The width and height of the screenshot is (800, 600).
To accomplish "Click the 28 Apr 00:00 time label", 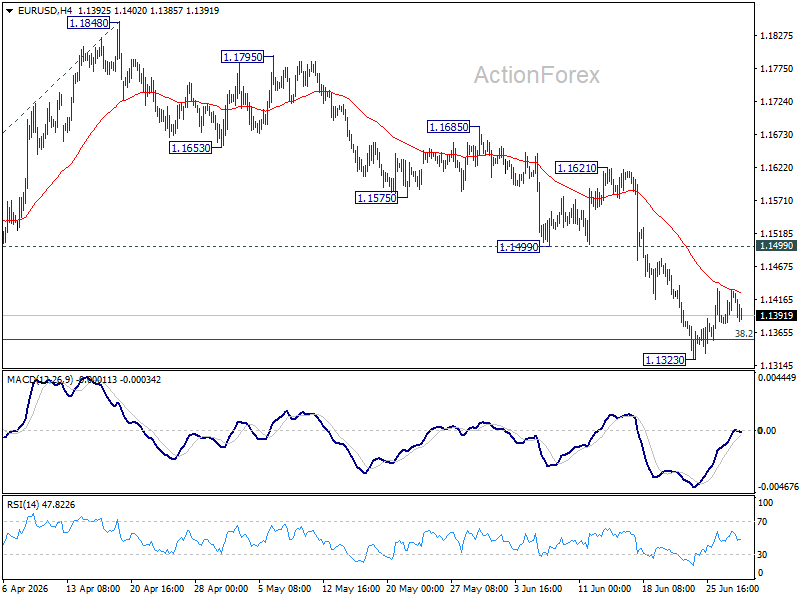I will pos(221,589).
